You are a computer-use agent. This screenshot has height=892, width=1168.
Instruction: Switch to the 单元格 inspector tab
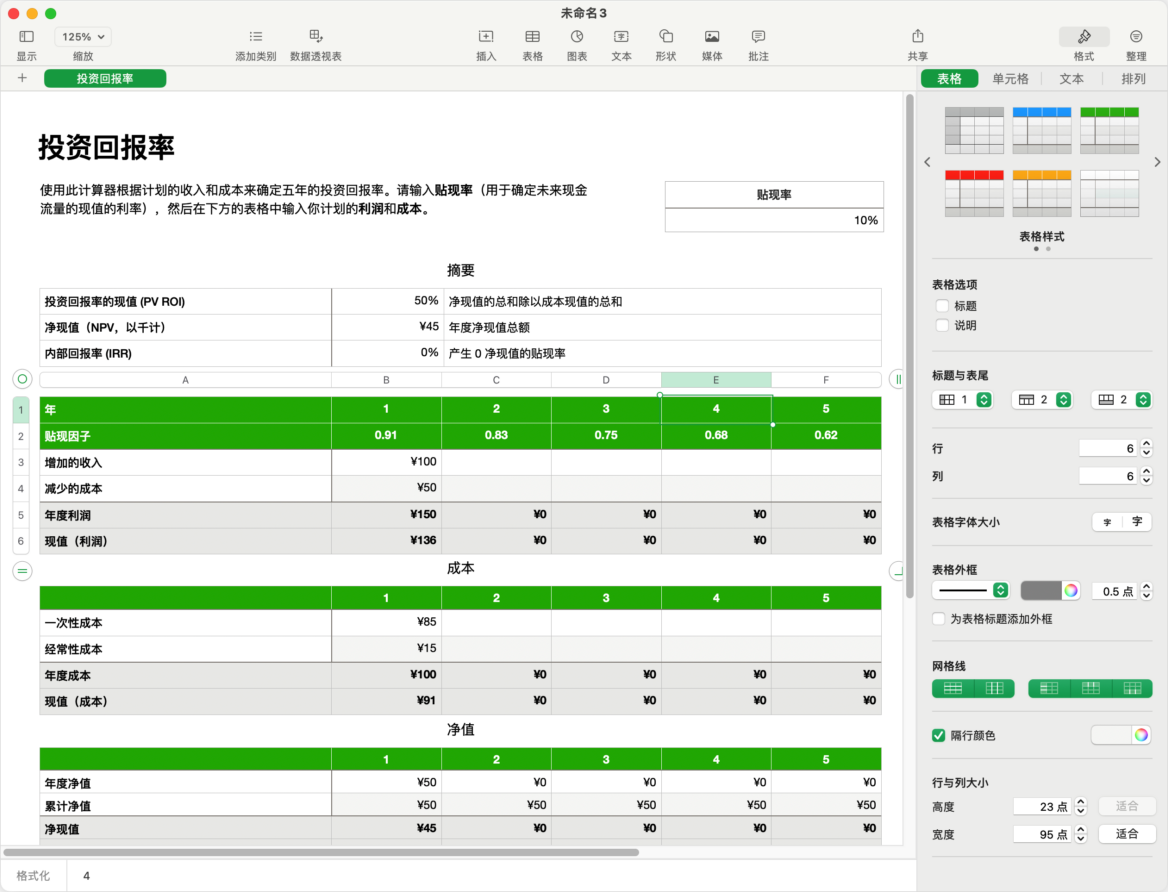1010,79
